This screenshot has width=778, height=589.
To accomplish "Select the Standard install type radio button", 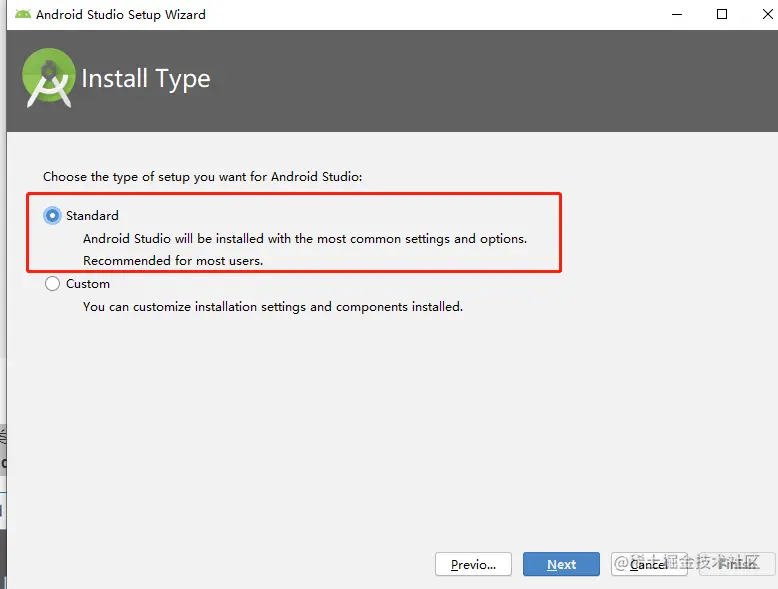I will pos(52,216).
